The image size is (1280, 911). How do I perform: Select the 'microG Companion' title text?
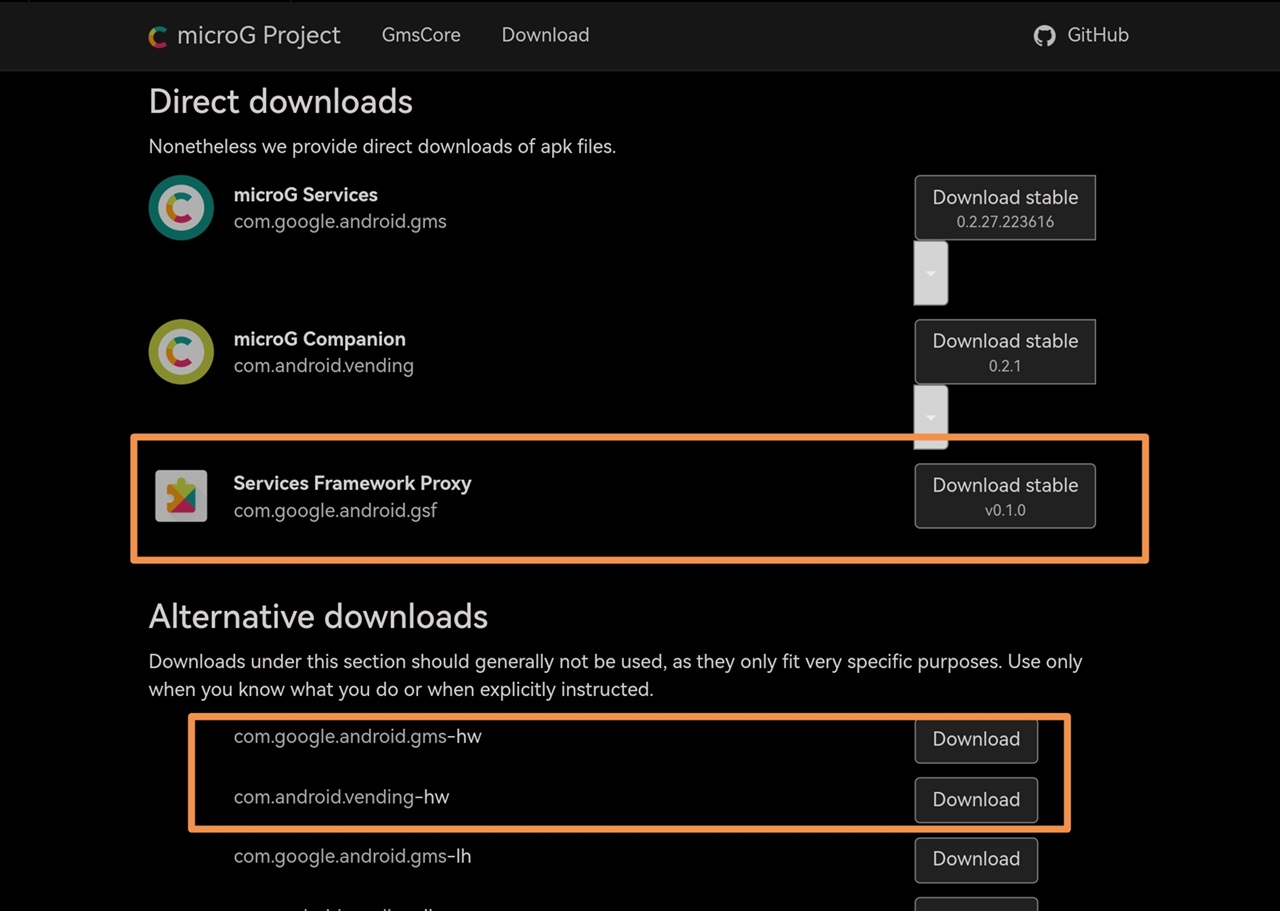(320, 339)
